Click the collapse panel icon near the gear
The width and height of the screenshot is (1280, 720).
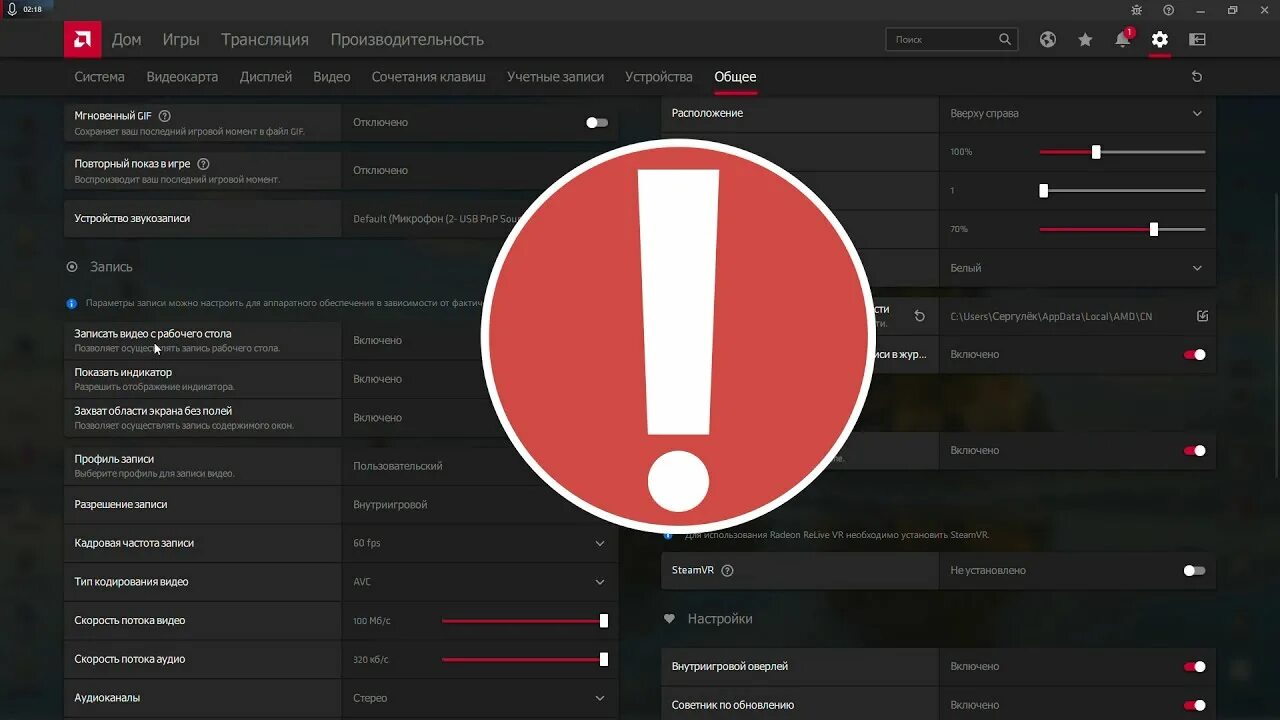[1196, 39]
